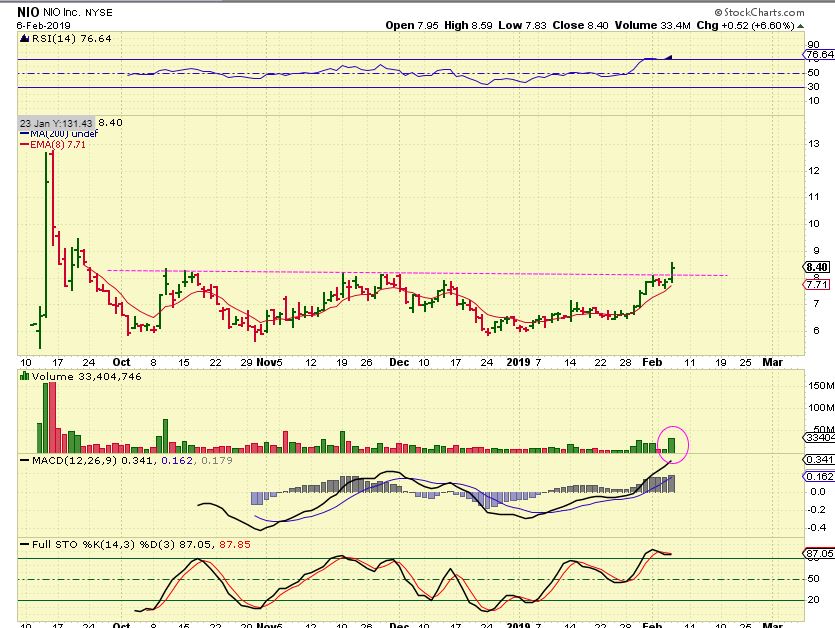This screenshot has height=628, width=835.
Task: Click the red EMA(8) legend marker
Action: (x=23, y=145)
